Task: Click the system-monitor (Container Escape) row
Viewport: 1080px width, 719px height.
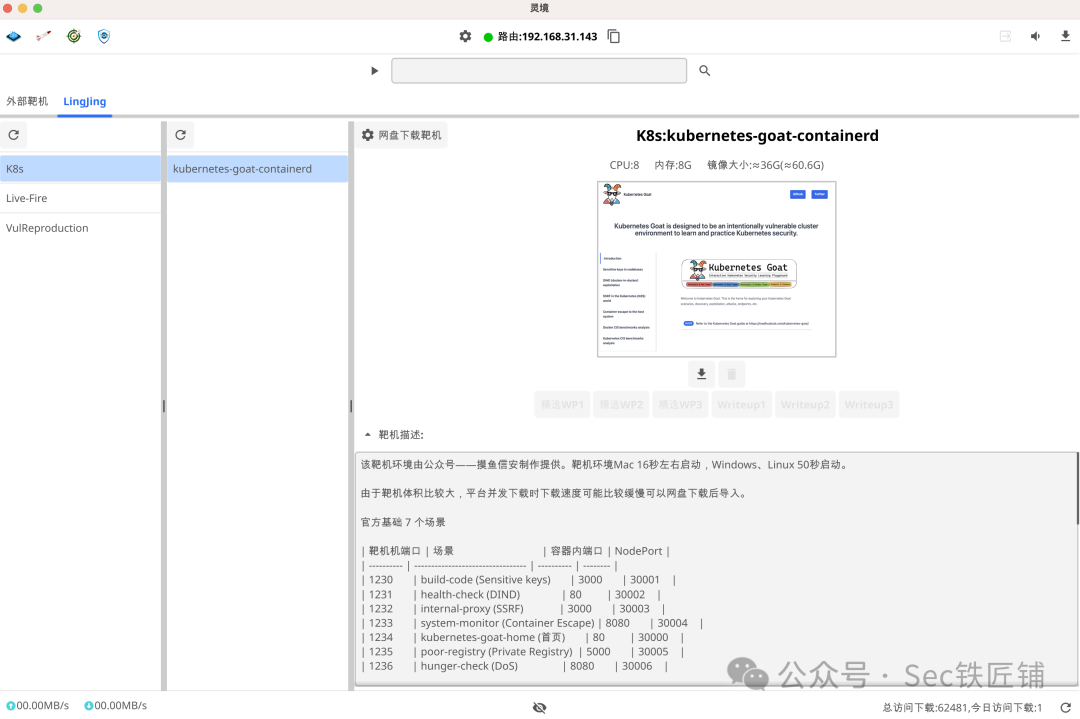Action: click(532, 623)
